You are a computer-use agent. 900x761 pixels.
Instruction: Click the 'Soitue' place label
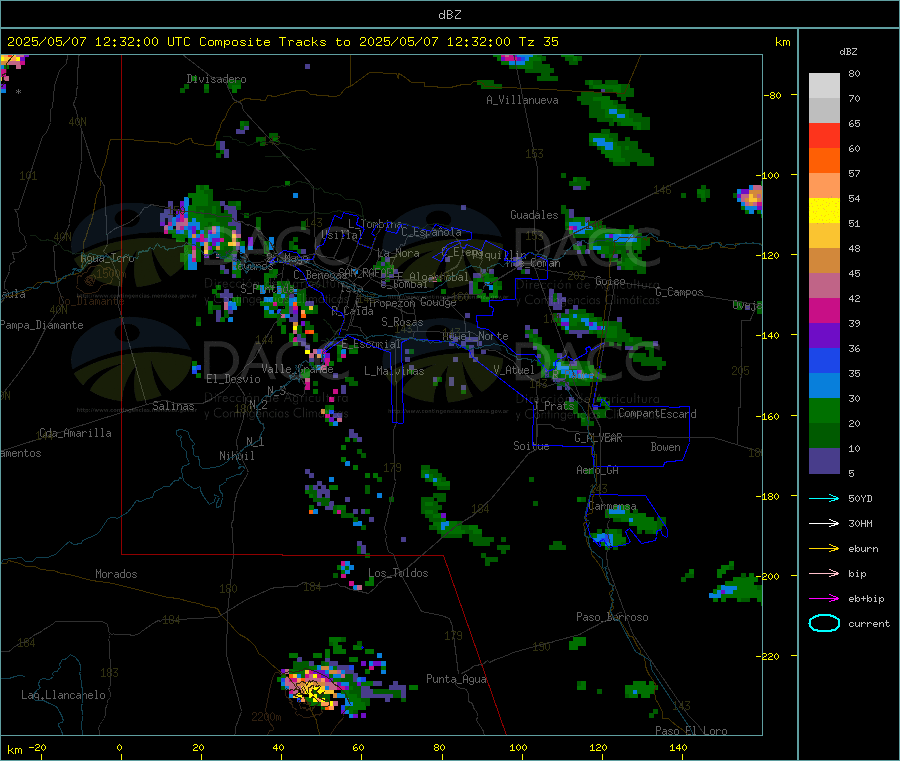coord(531,446)
